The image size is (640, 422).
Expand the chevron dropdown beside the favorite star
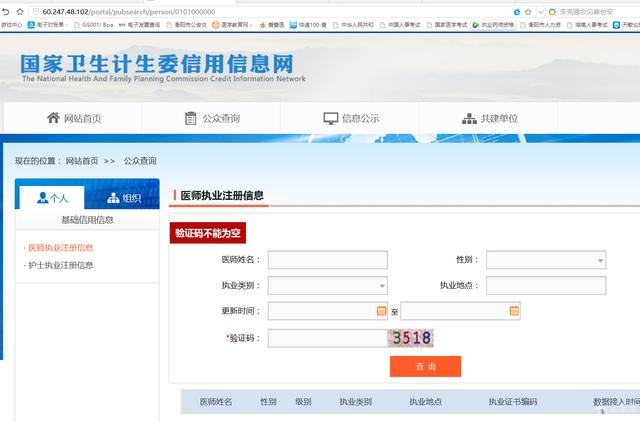pos(540,12)
